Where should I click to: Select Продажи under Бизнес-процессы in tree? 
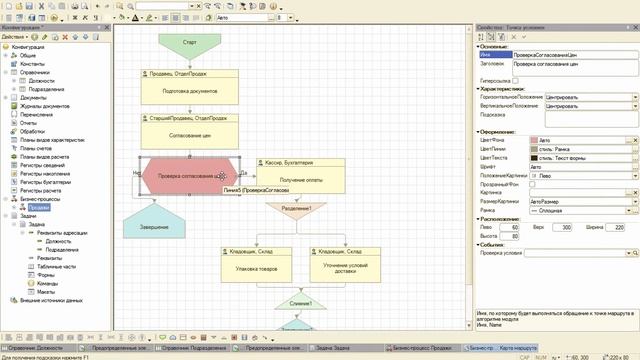pos(39,208)
